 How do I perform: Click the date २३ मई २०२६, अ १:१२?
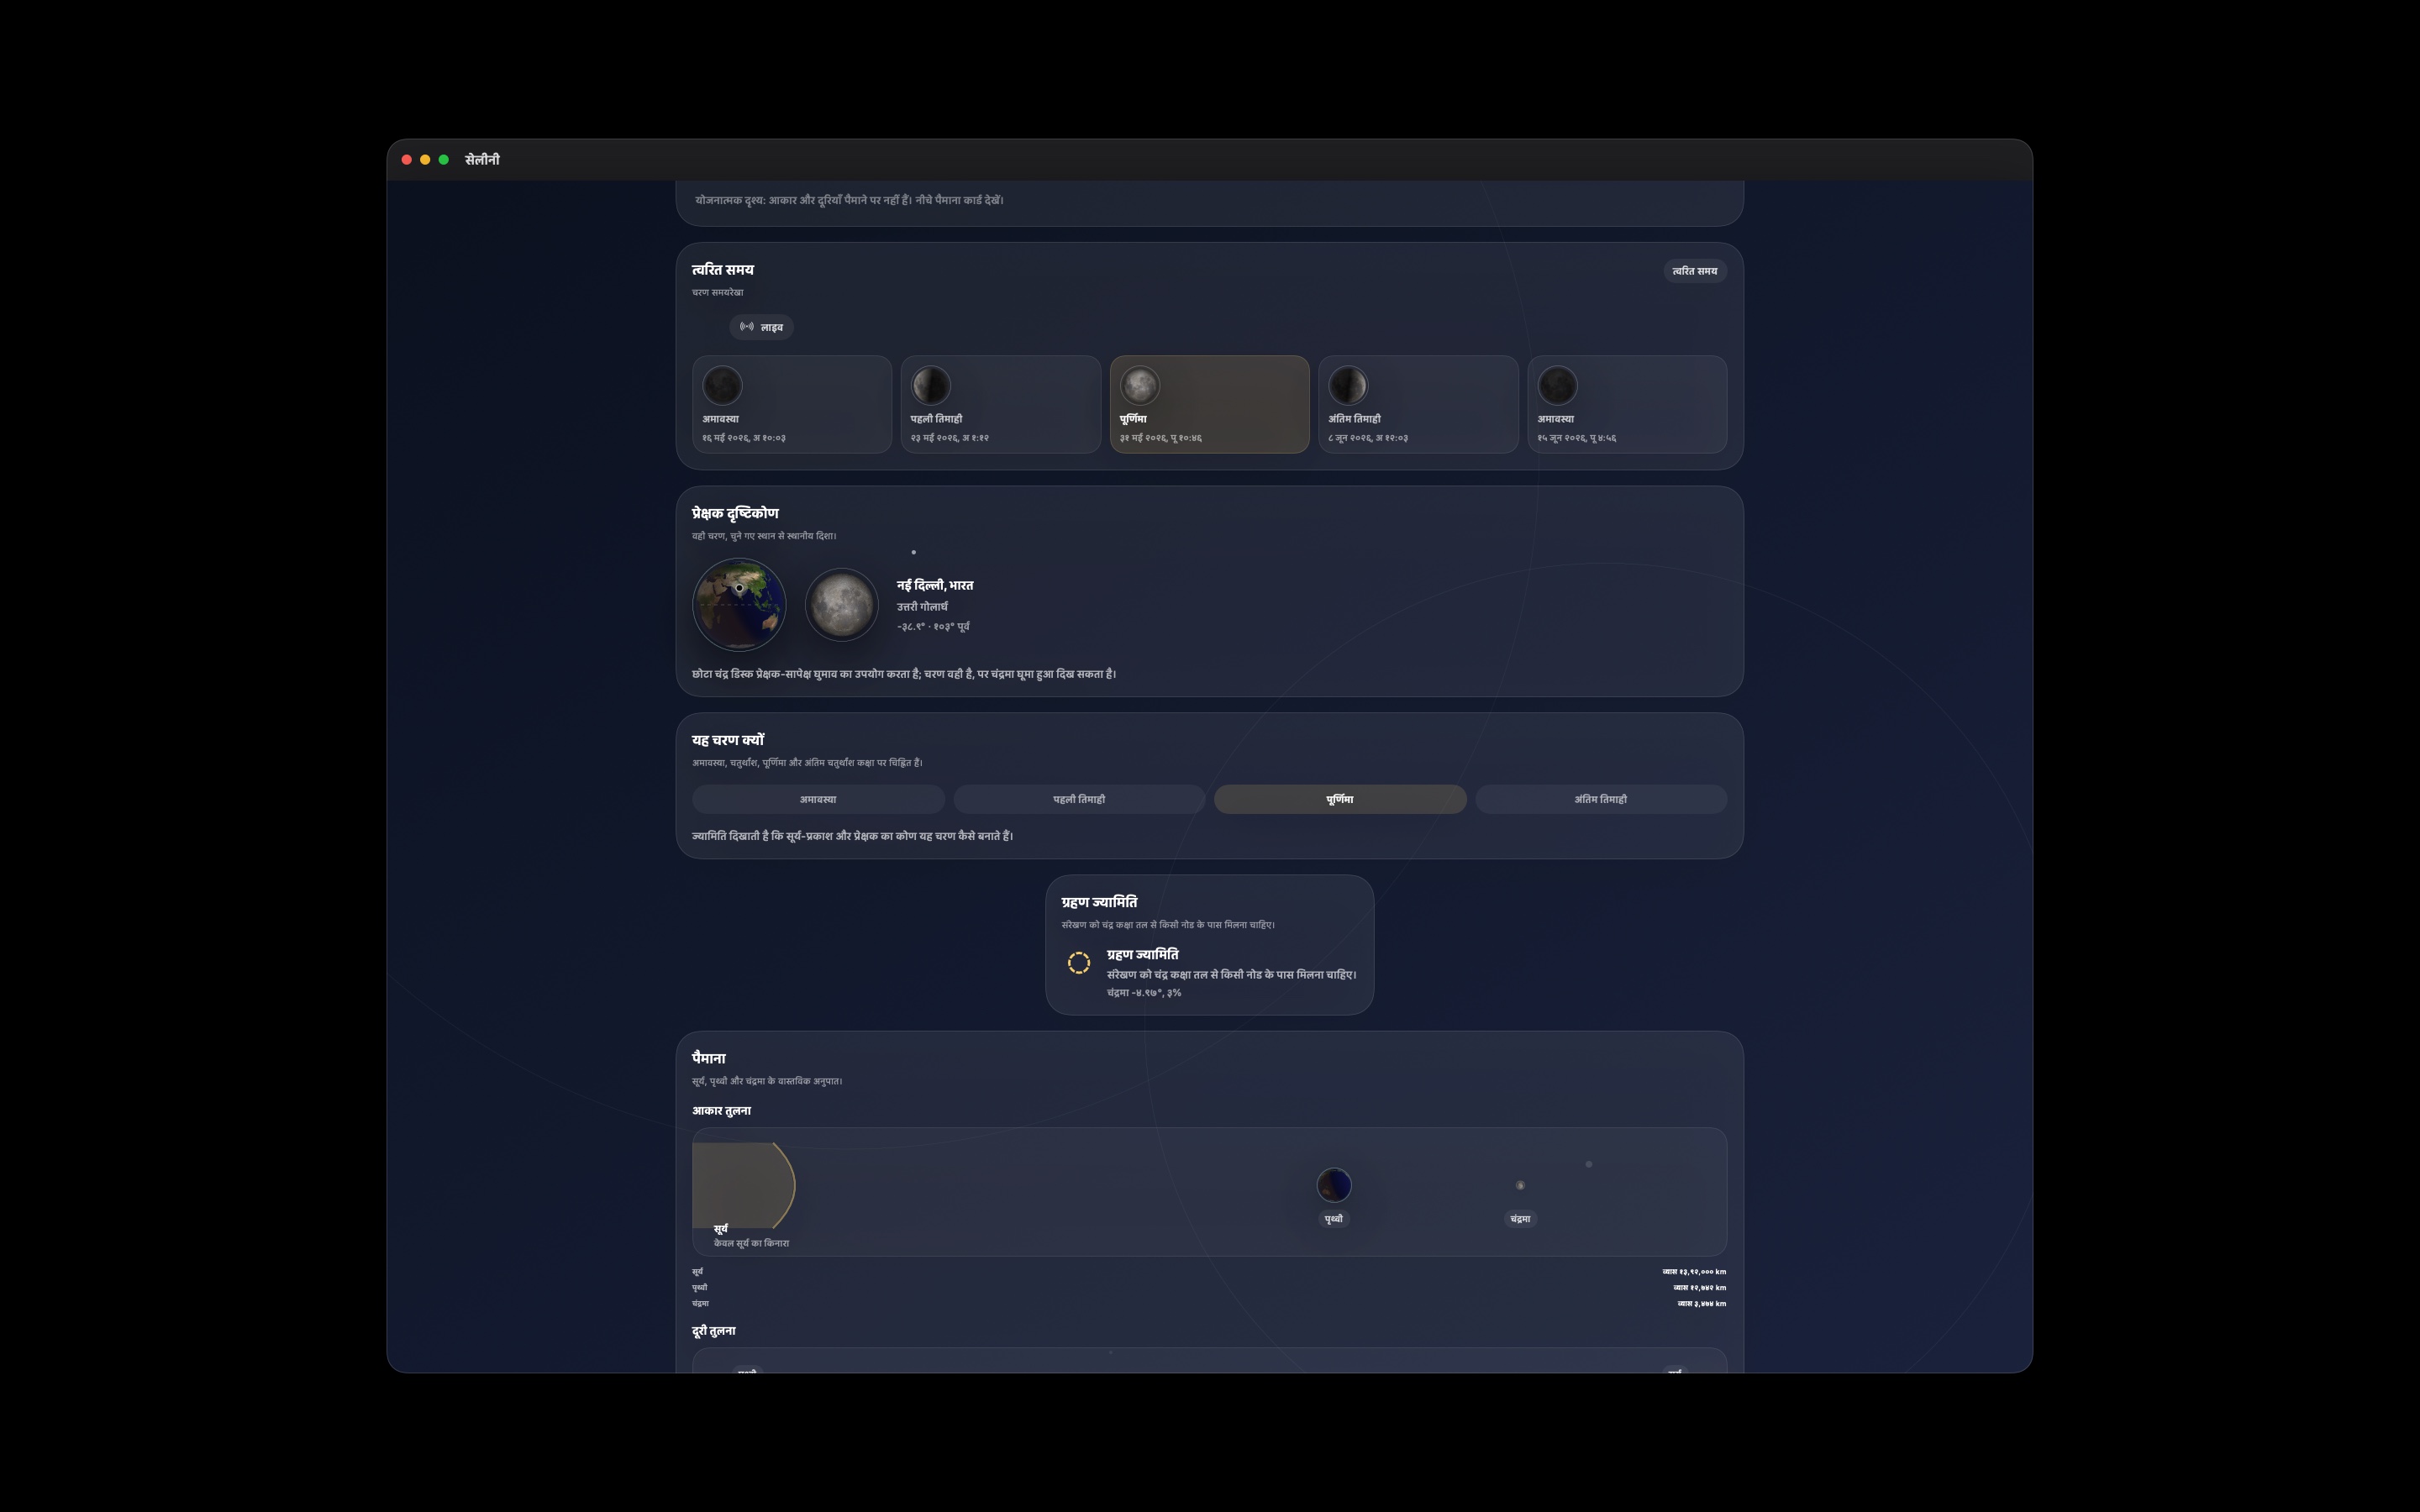950,438
